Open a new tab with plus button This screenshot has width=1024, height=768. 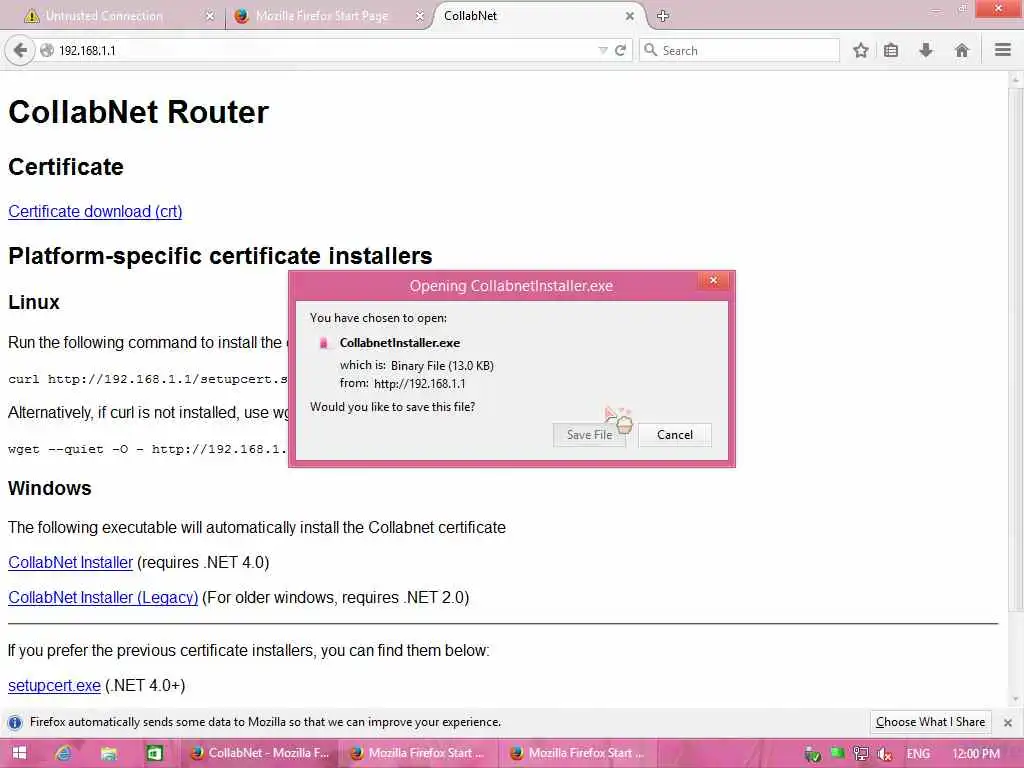[663, 16]
